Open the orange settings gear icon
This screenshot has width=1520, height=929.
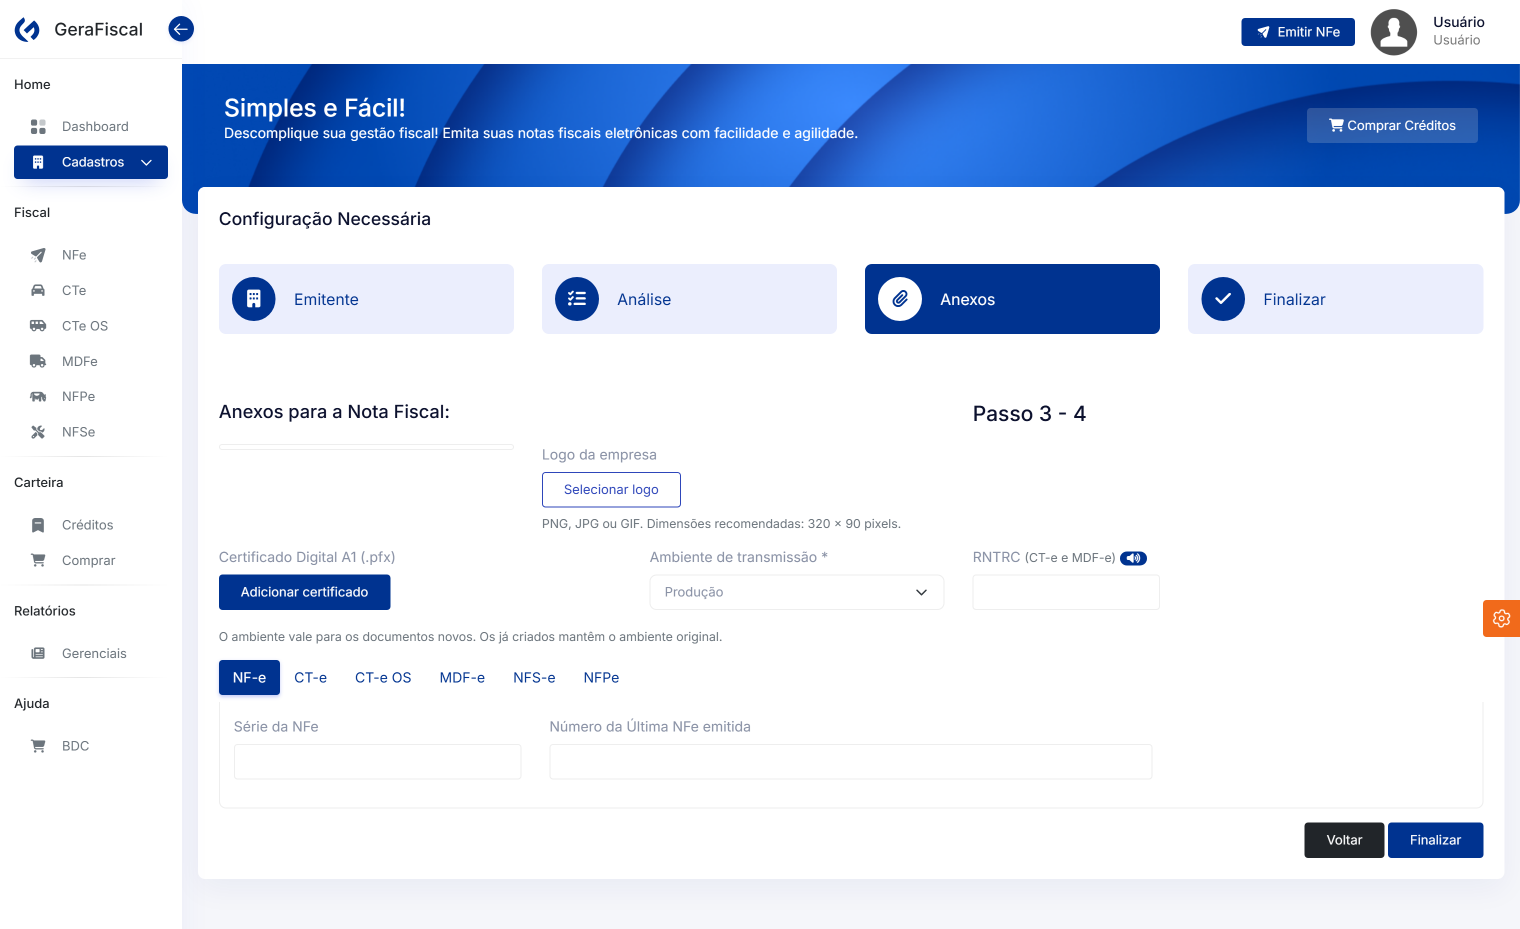coord(1501,619)
